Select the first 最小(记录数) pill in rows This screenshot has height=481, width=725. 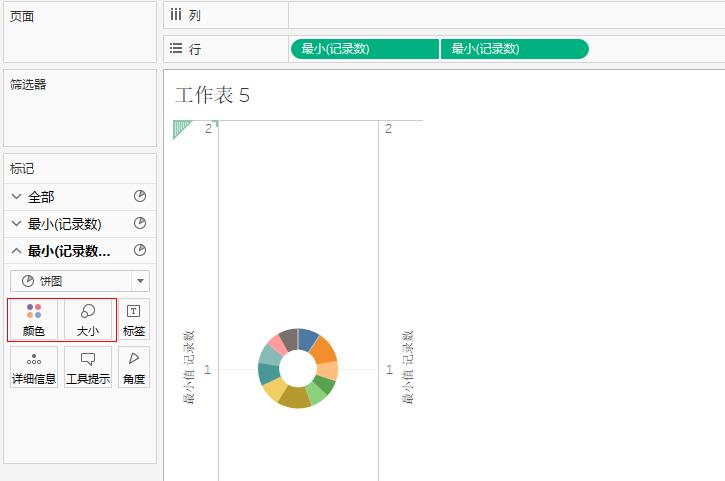coord(364,49)
